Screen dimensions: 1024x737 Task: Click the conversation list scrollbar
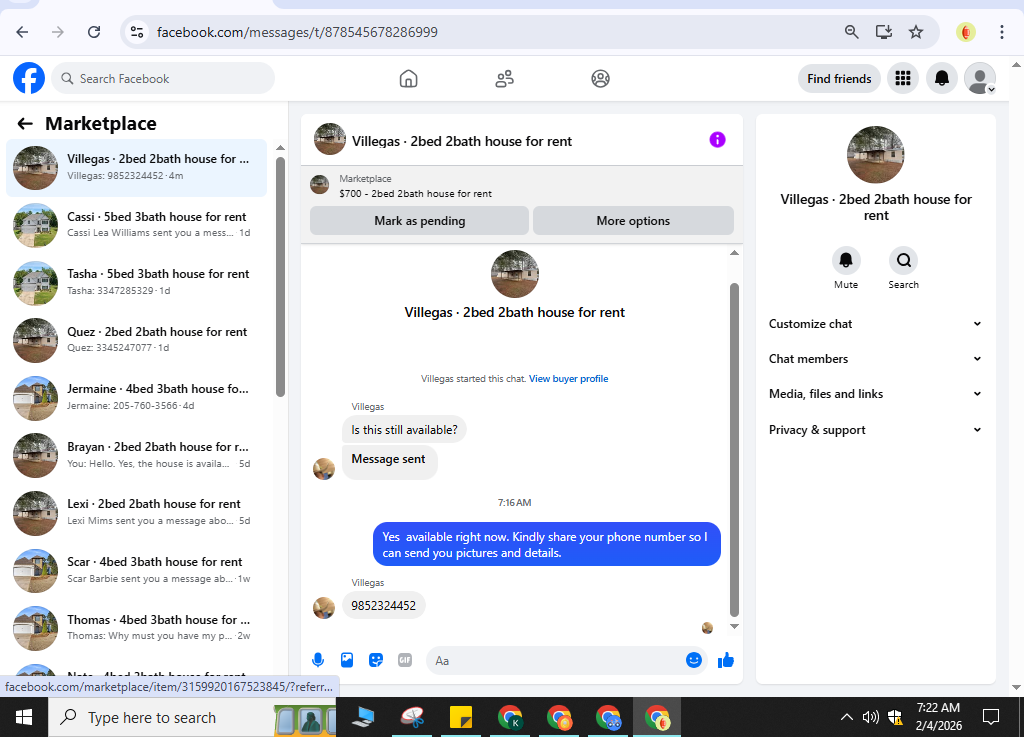point(280,276)
